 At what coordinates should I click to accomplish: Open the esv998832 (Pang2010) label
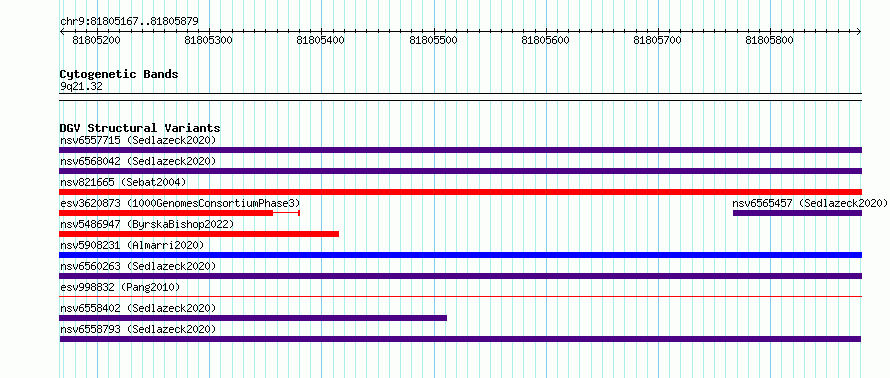pyautogui.click(x=120, y=287)
